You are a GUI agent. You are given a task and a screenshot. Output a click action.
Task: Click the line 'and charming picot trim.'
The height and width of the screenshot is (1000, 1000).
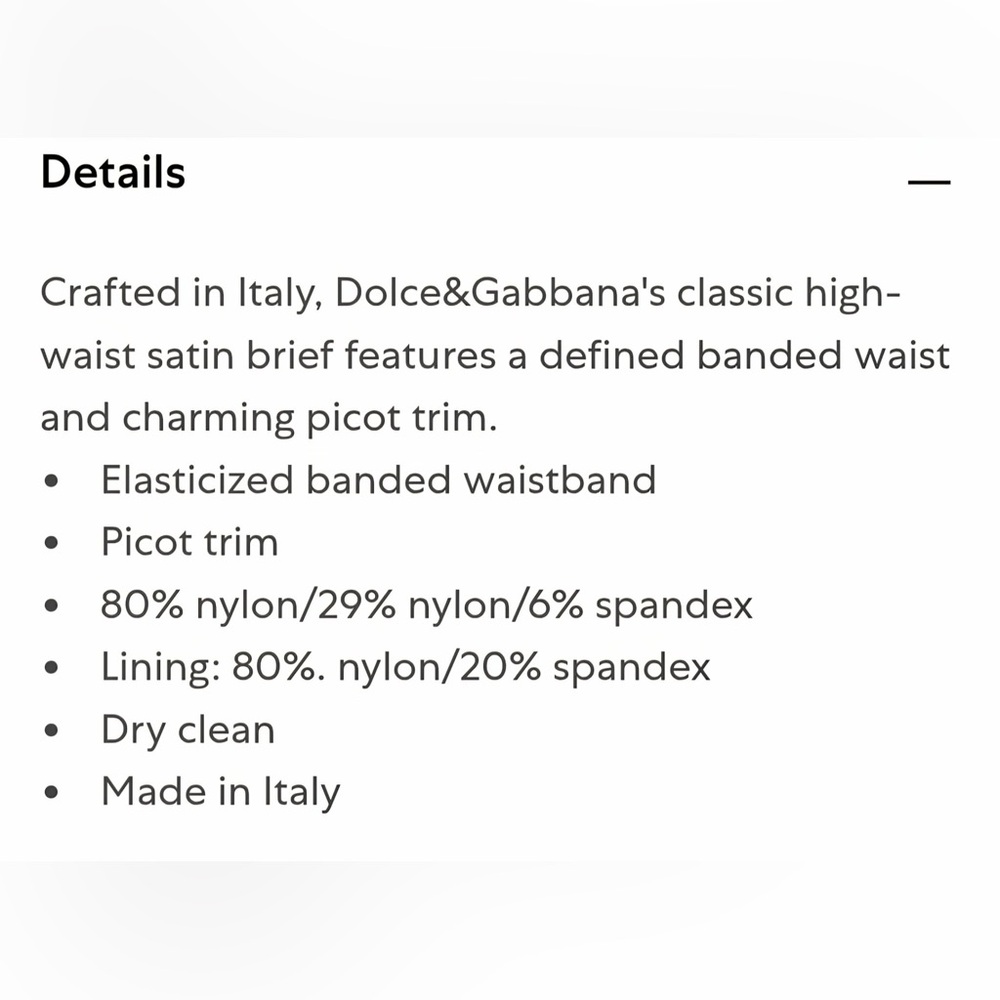268,419
